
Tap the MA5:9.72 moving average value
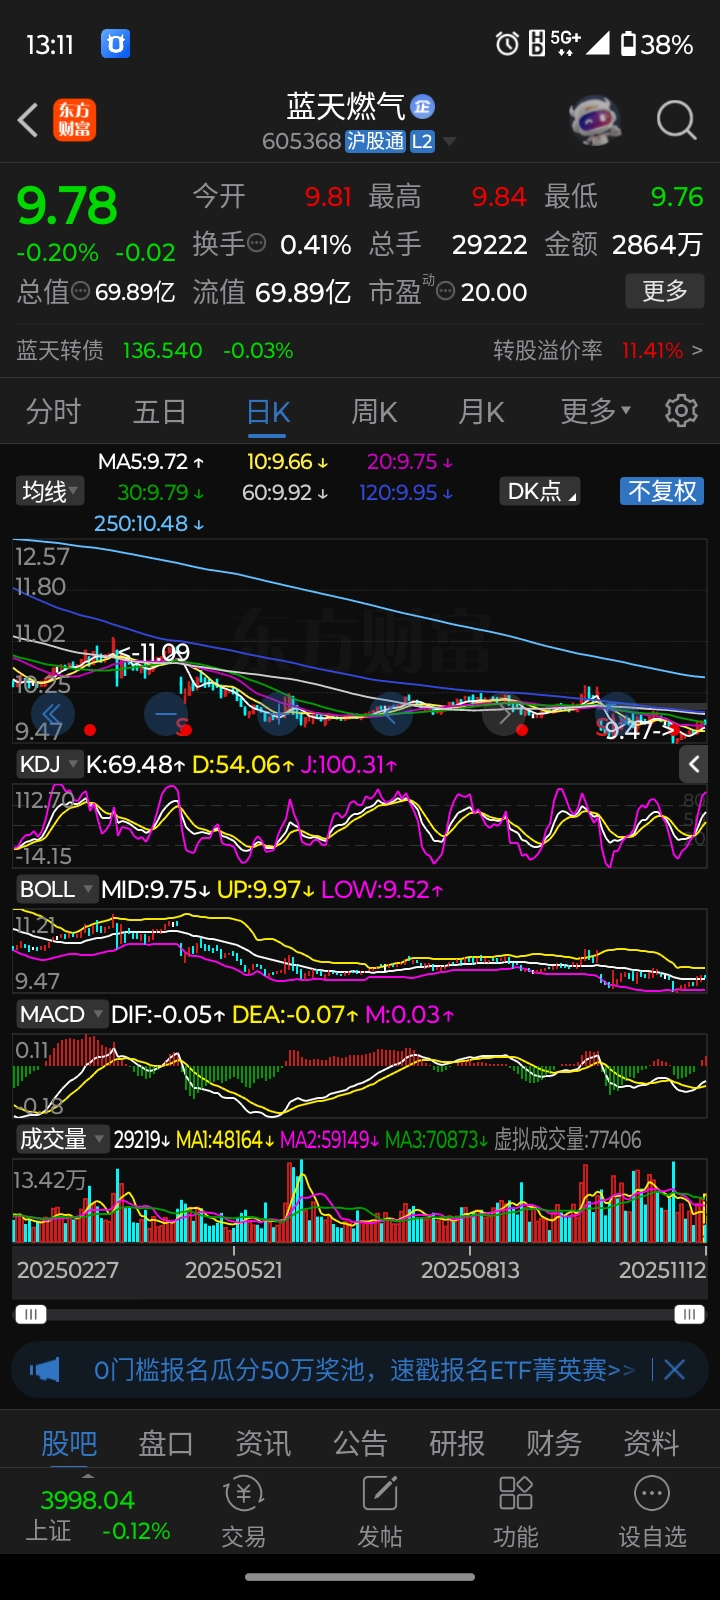[151, 461]
